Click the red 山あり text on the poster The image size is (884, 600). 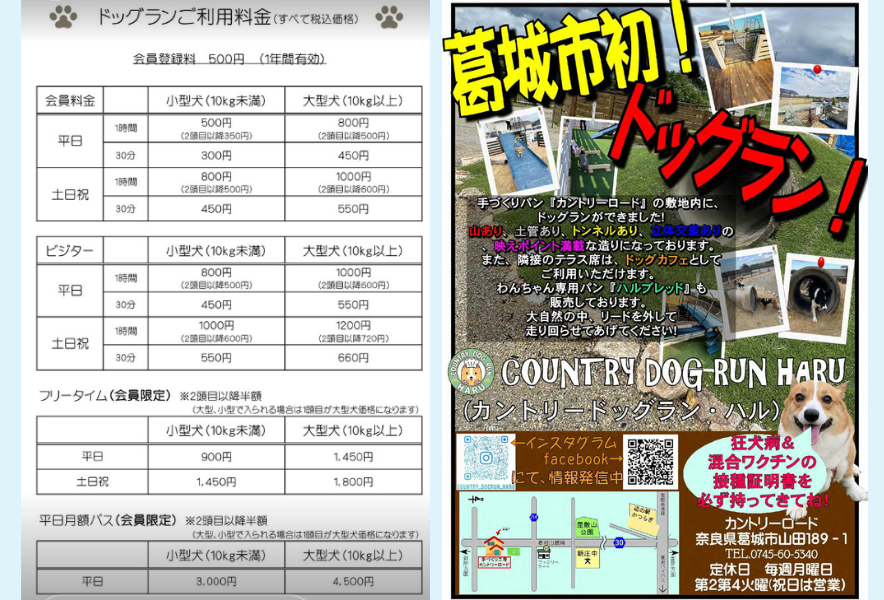(x=485, y=231)
